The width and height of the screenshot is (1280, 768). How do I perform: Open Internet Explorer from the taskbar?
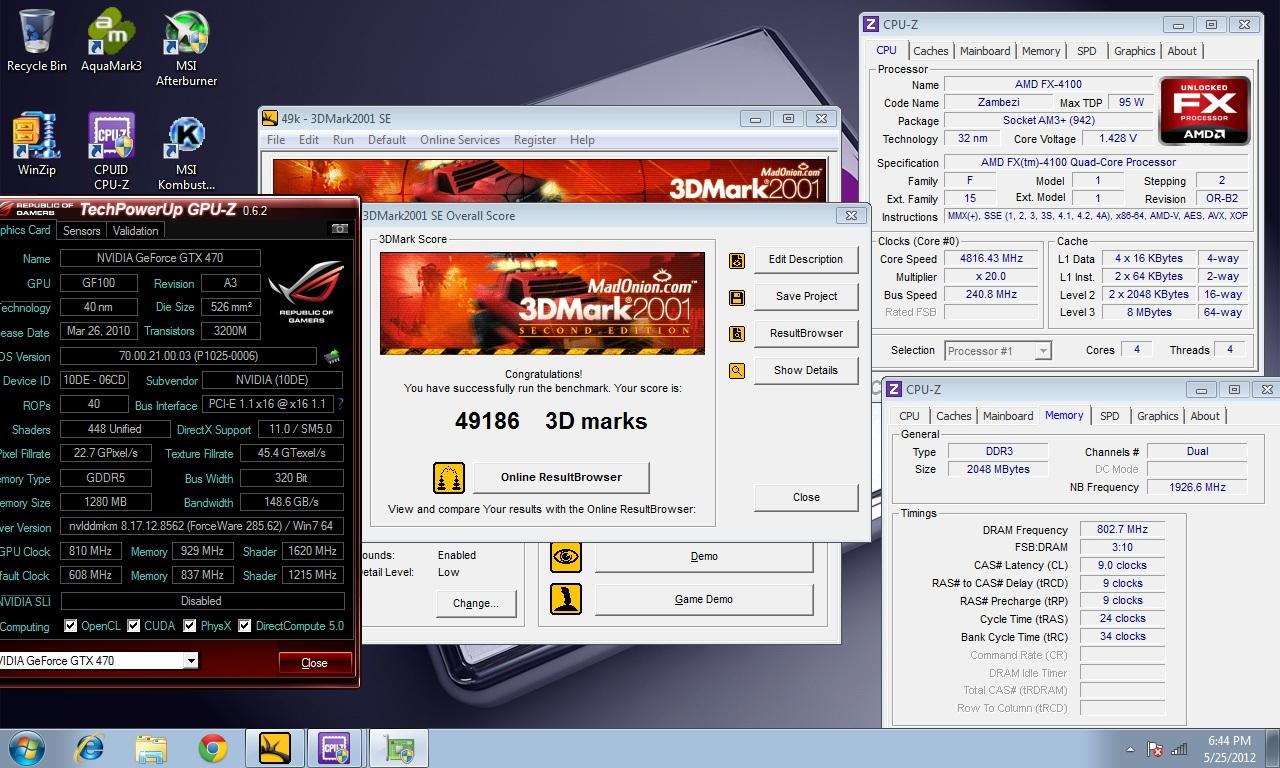pyautogui.click(x=90, y=748)
